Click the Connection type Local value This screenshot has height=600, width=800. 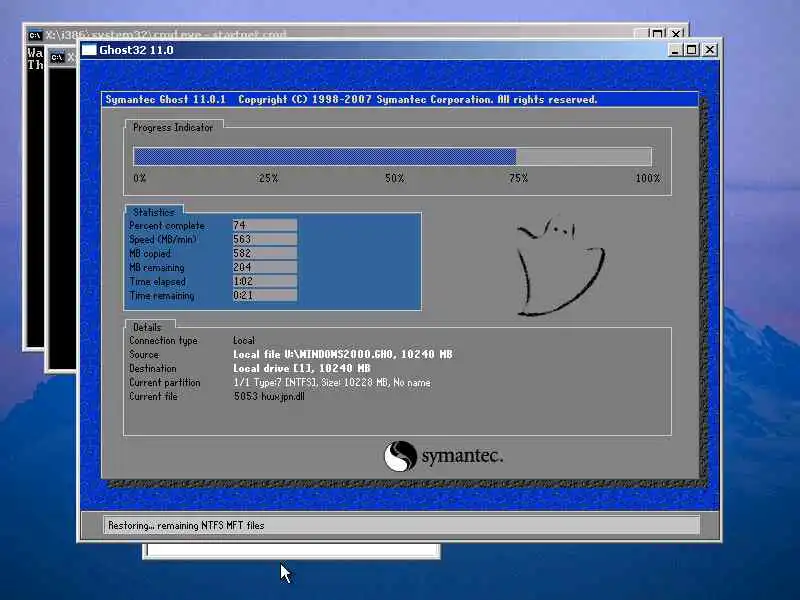(x=244, y=340)
